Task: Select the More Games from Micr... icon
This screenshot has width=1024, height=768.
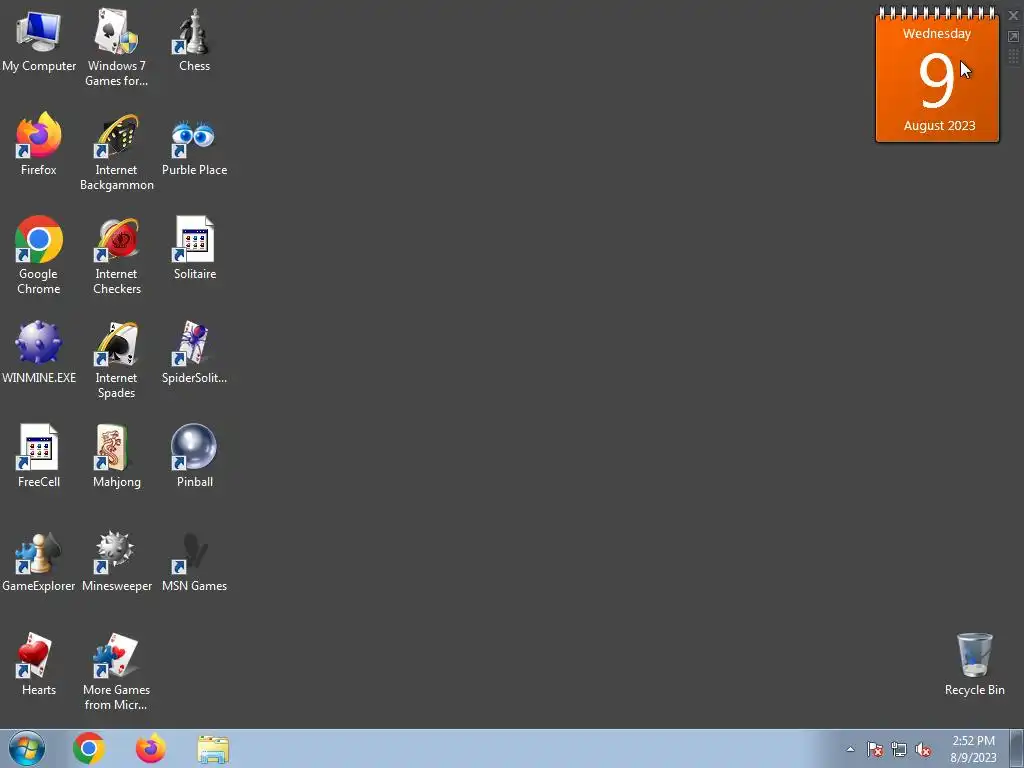Action: pos(116,672)
